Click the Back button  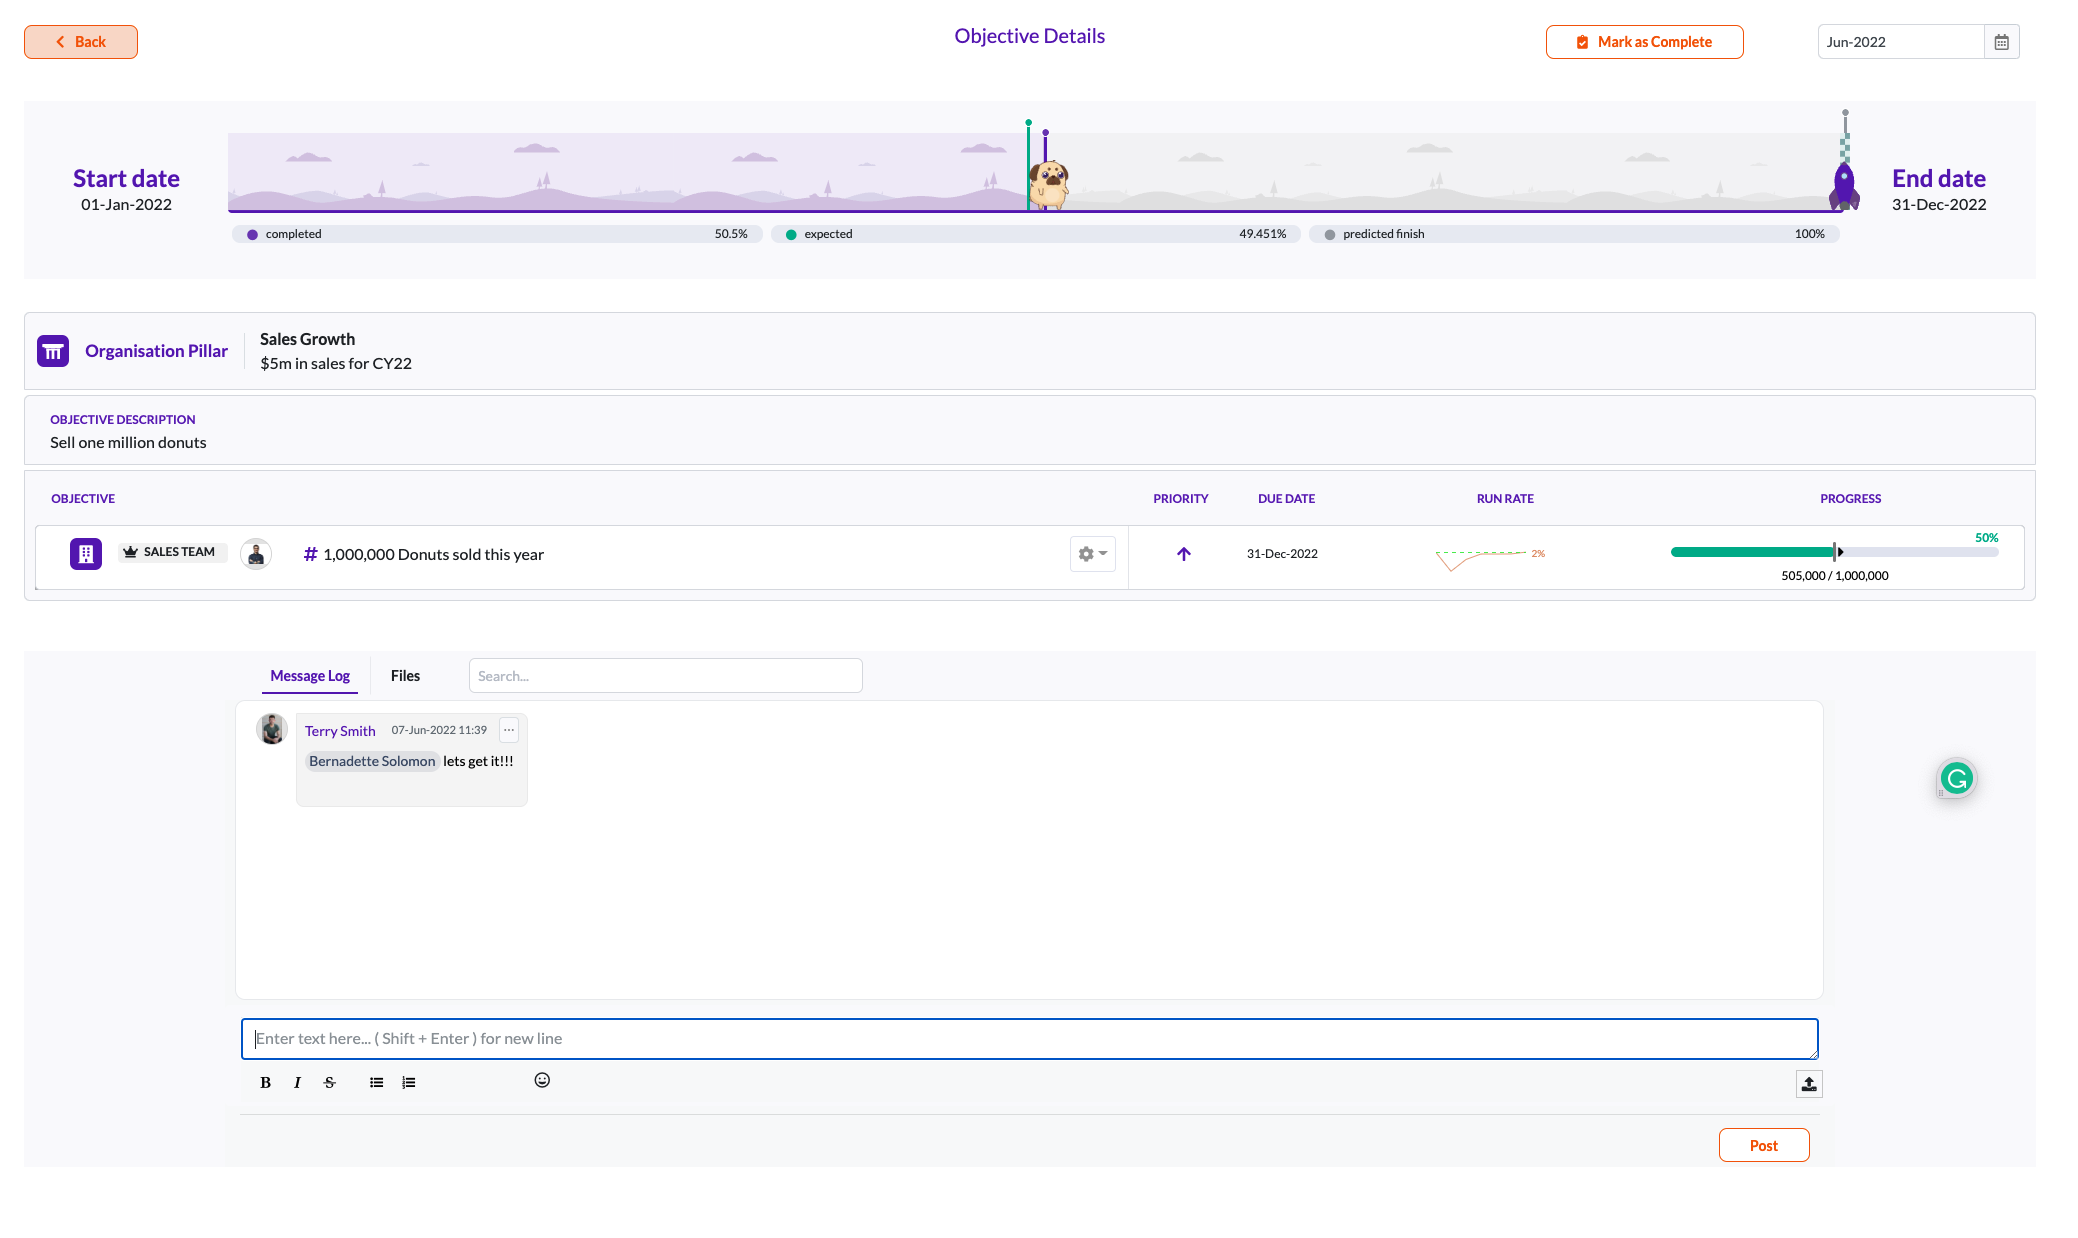coord(81,42)
